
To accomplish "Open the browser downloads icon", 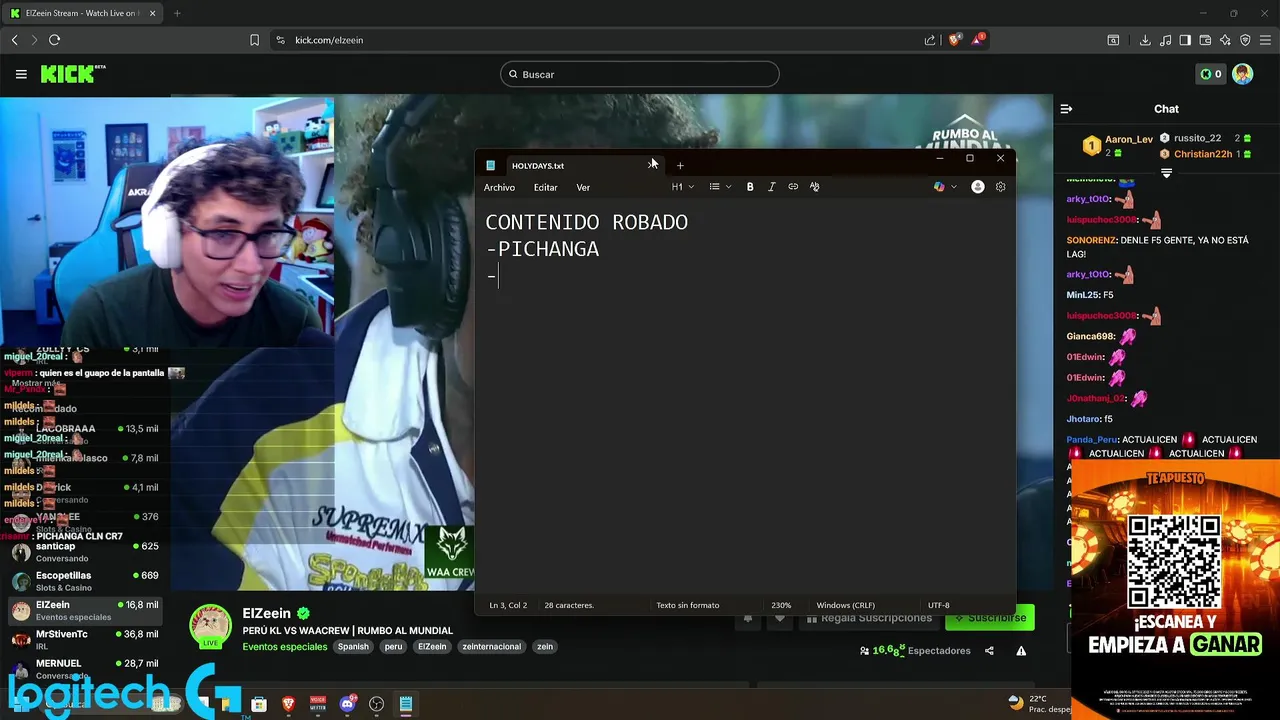I will coord(1145,40).
